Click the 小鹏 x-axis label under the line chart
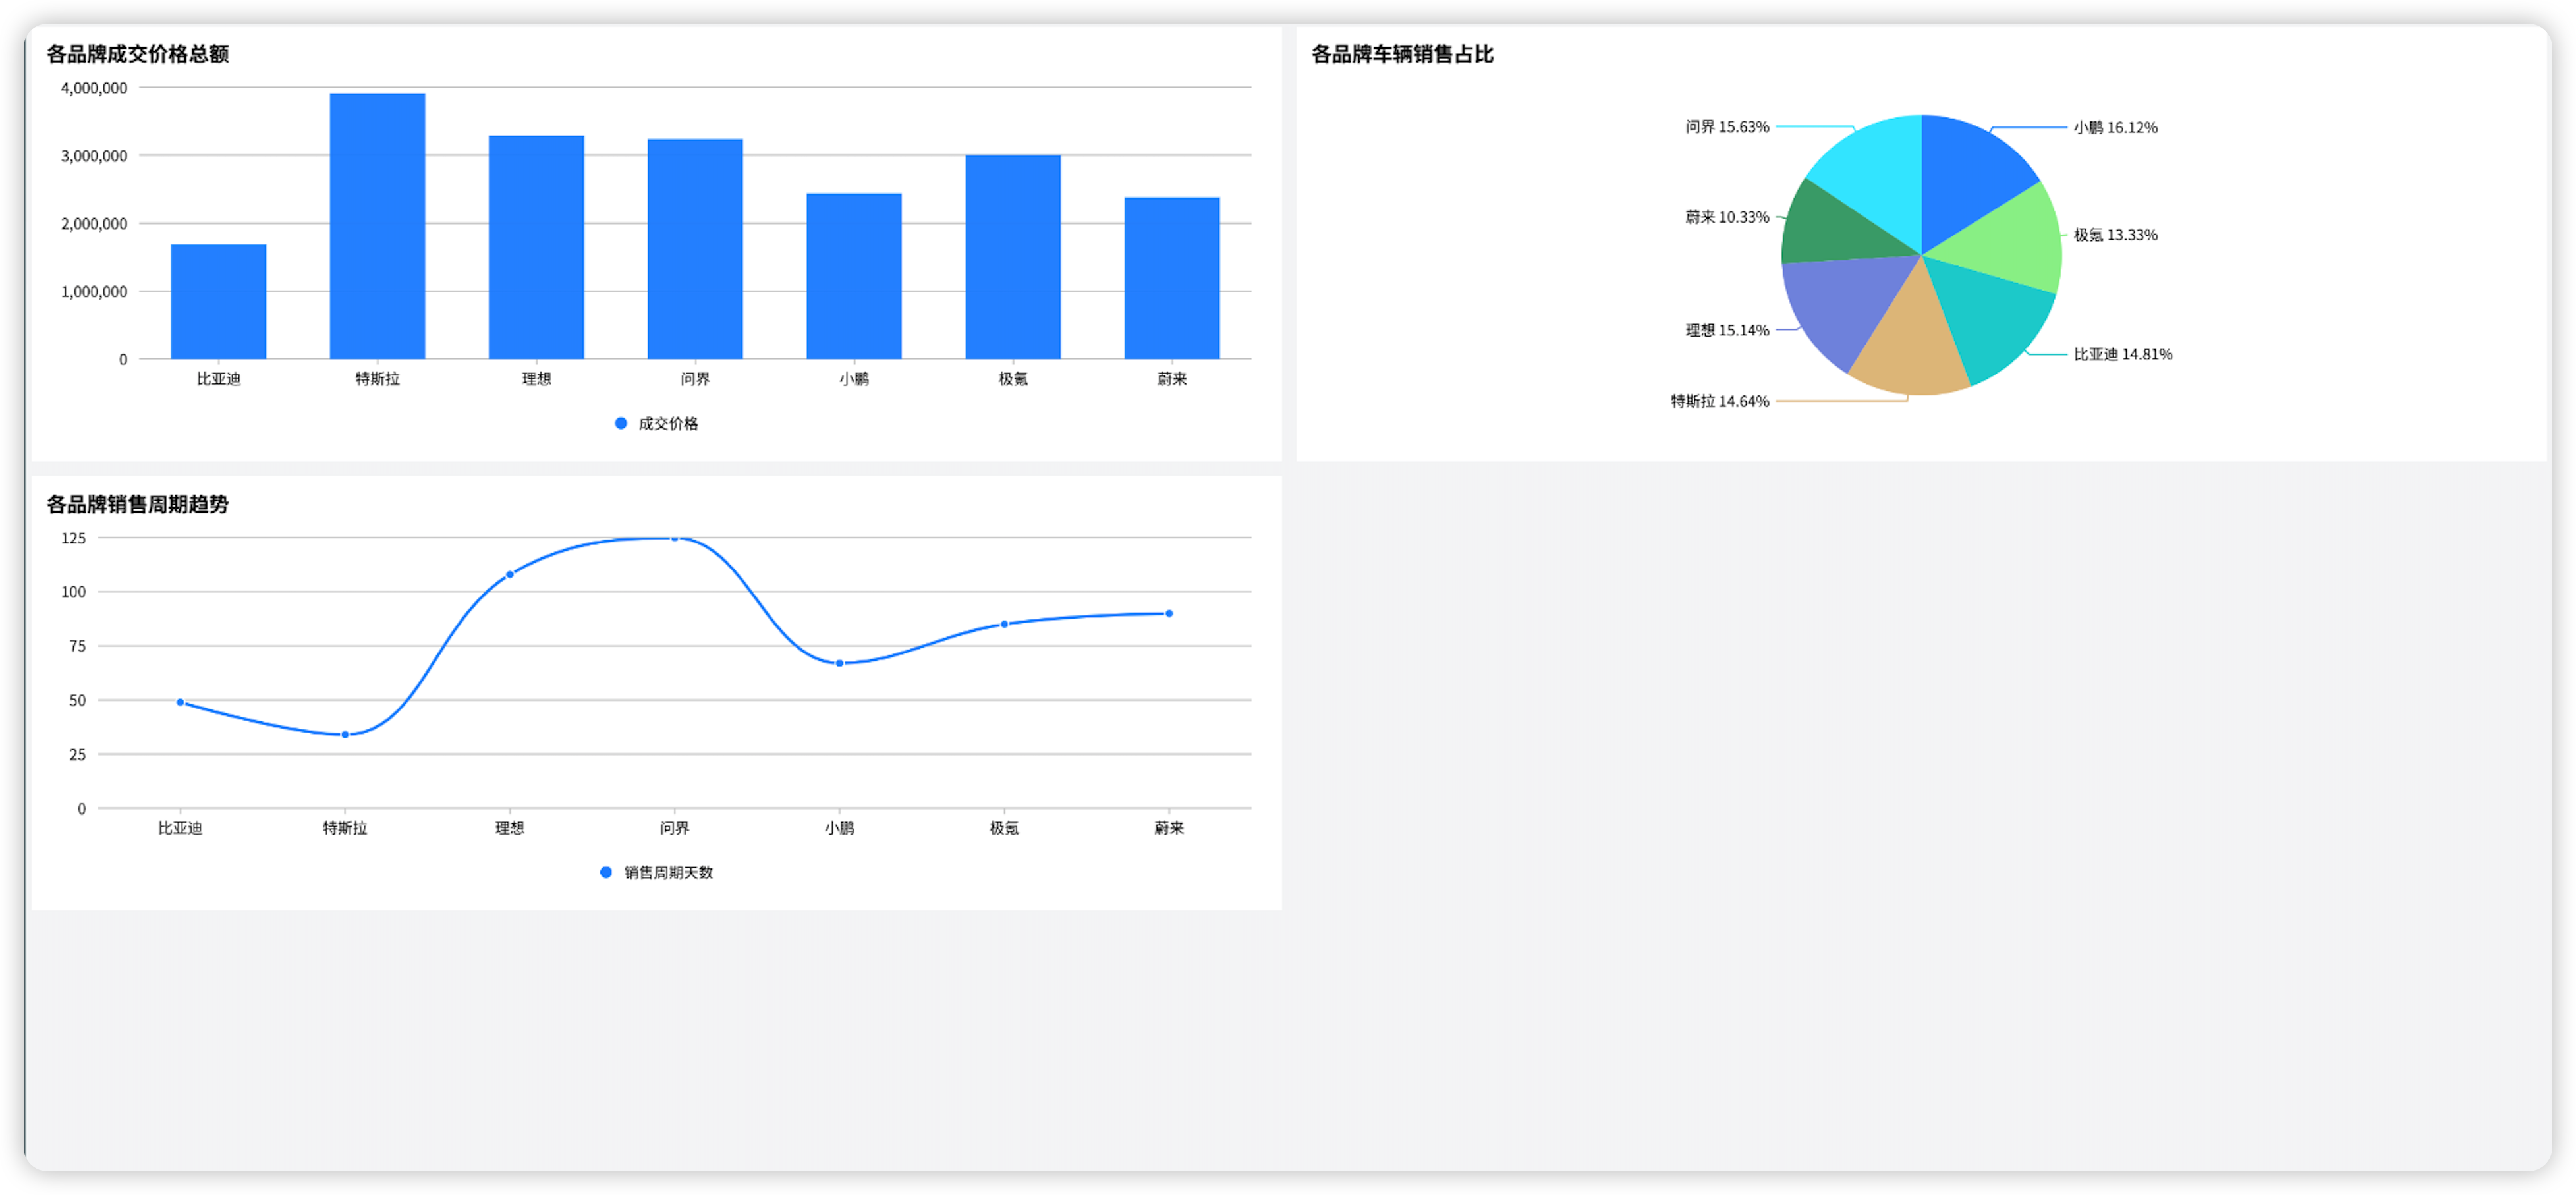 (840, 828)
